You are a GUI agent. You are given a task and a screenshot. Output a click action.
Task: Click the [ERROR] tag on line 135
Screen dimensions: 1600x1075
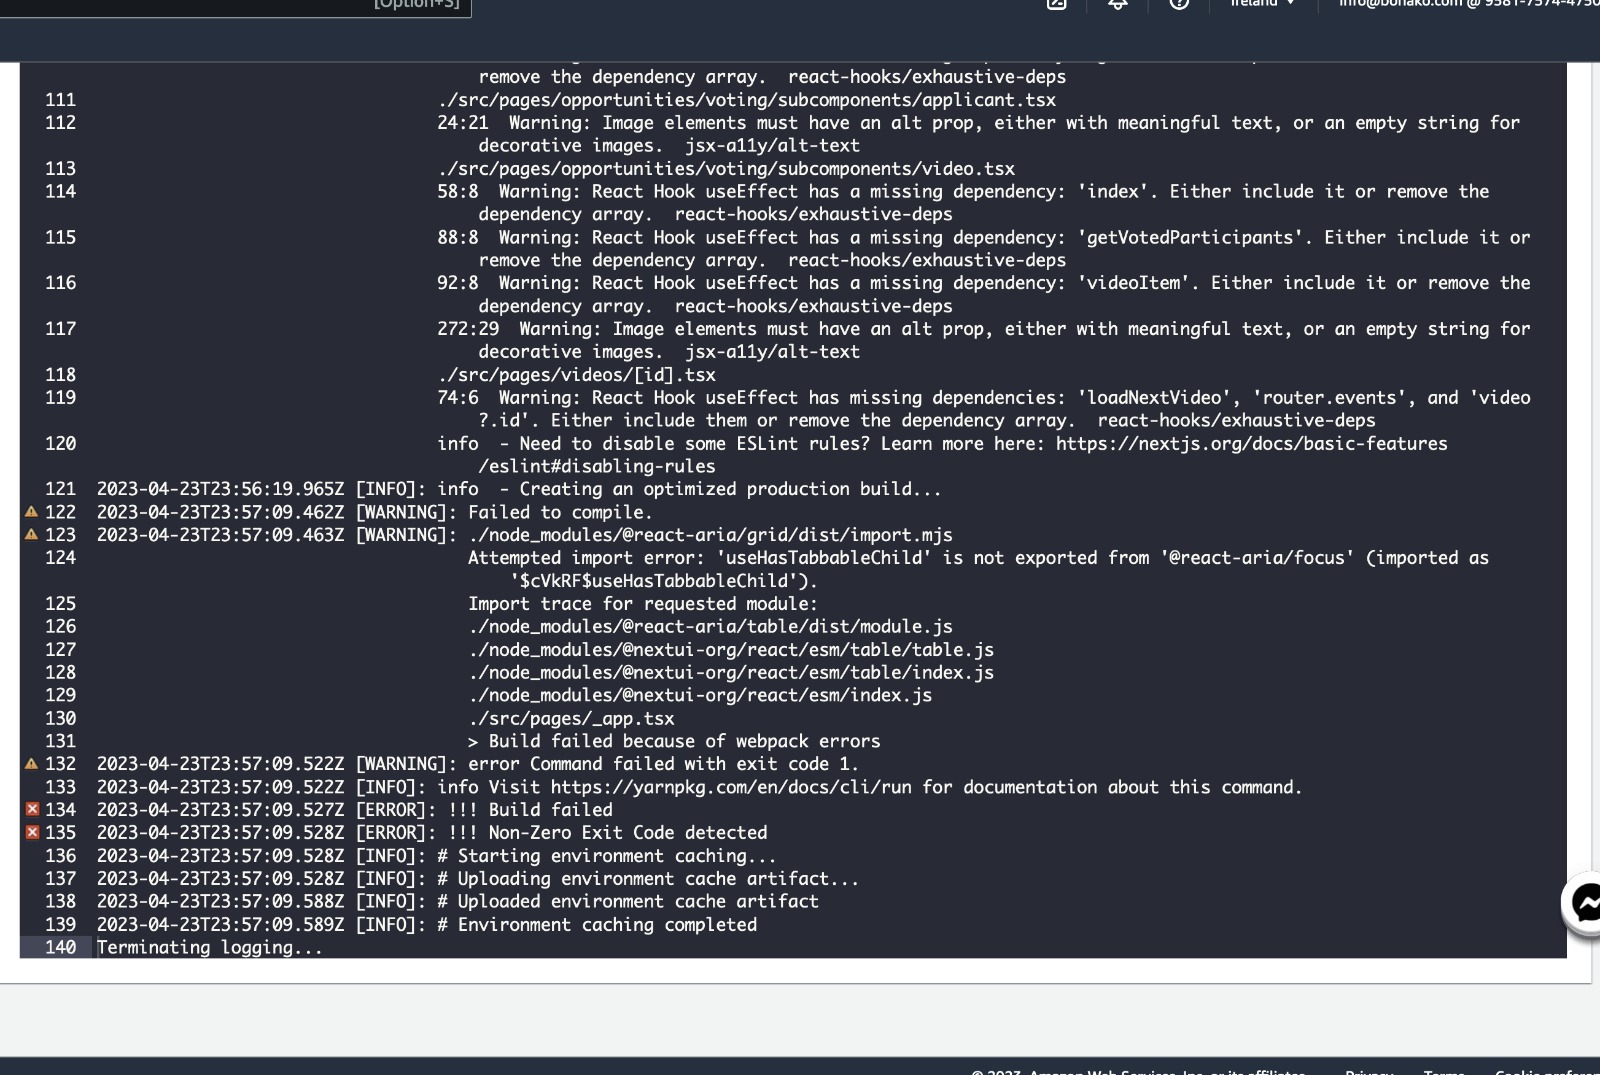click(x=396, y=833)
